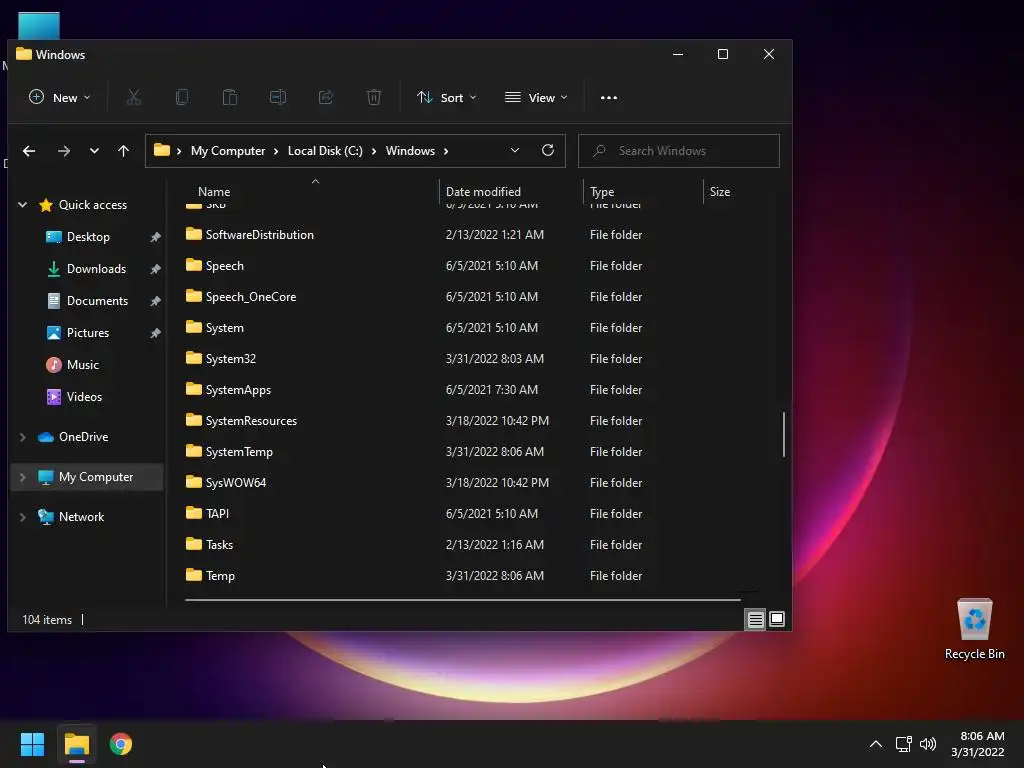Select the SoftwareDistribution folder icon
This screenshot has height=768, width=1024.
[193, 234]
